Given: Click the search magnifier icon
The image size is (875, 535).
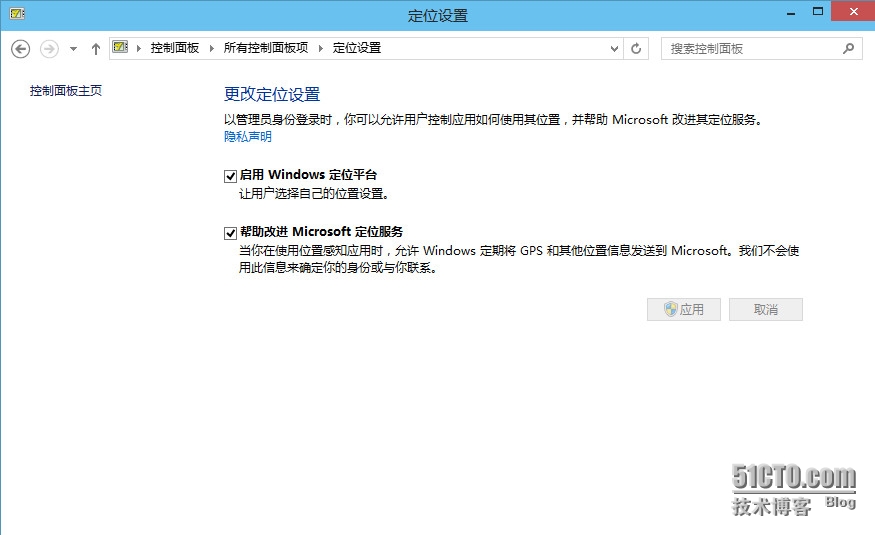Looking at the screenshot, I should (x=848, y=49).
